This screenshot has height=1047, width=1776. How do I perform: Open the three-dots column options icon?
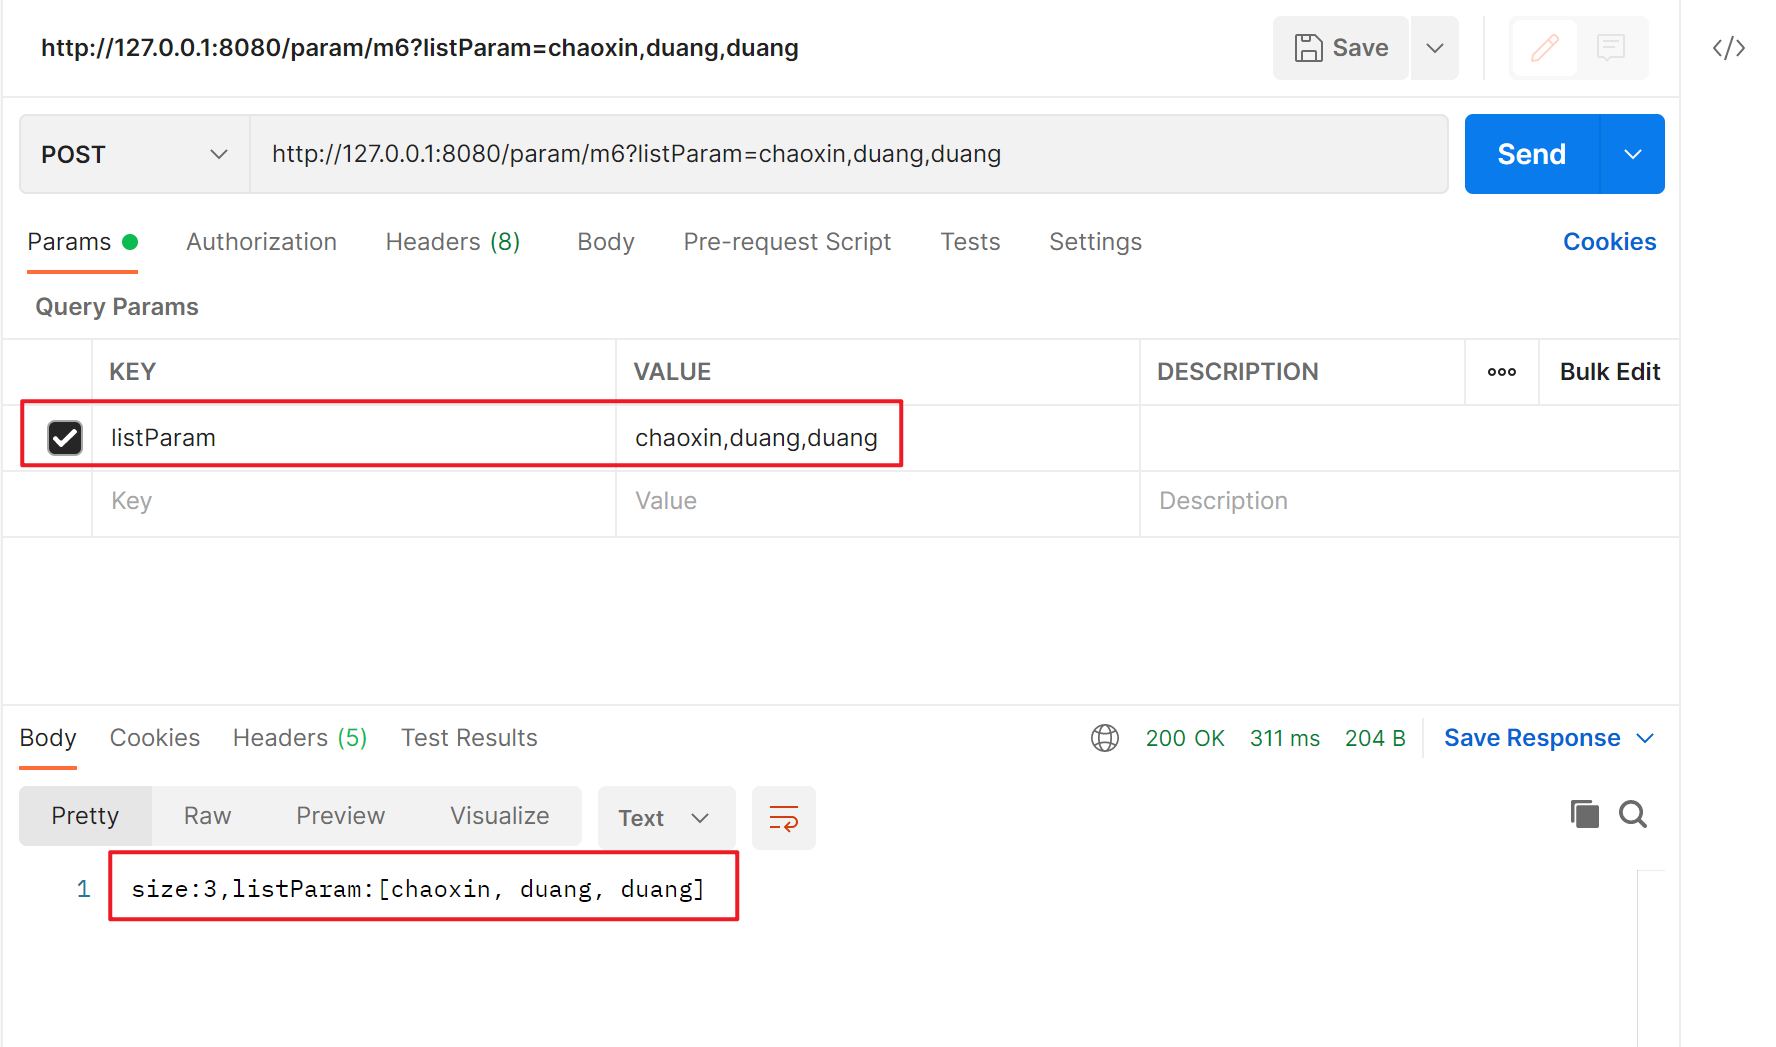click(1501, 372)
